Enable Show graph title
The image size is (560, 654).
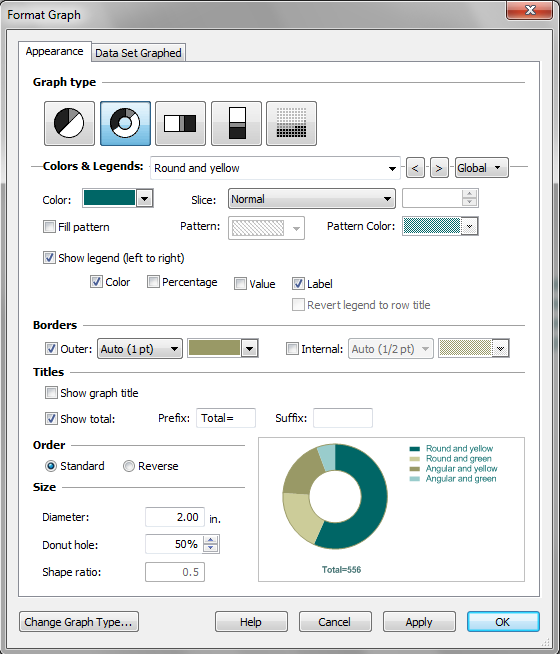pos(51,393)
